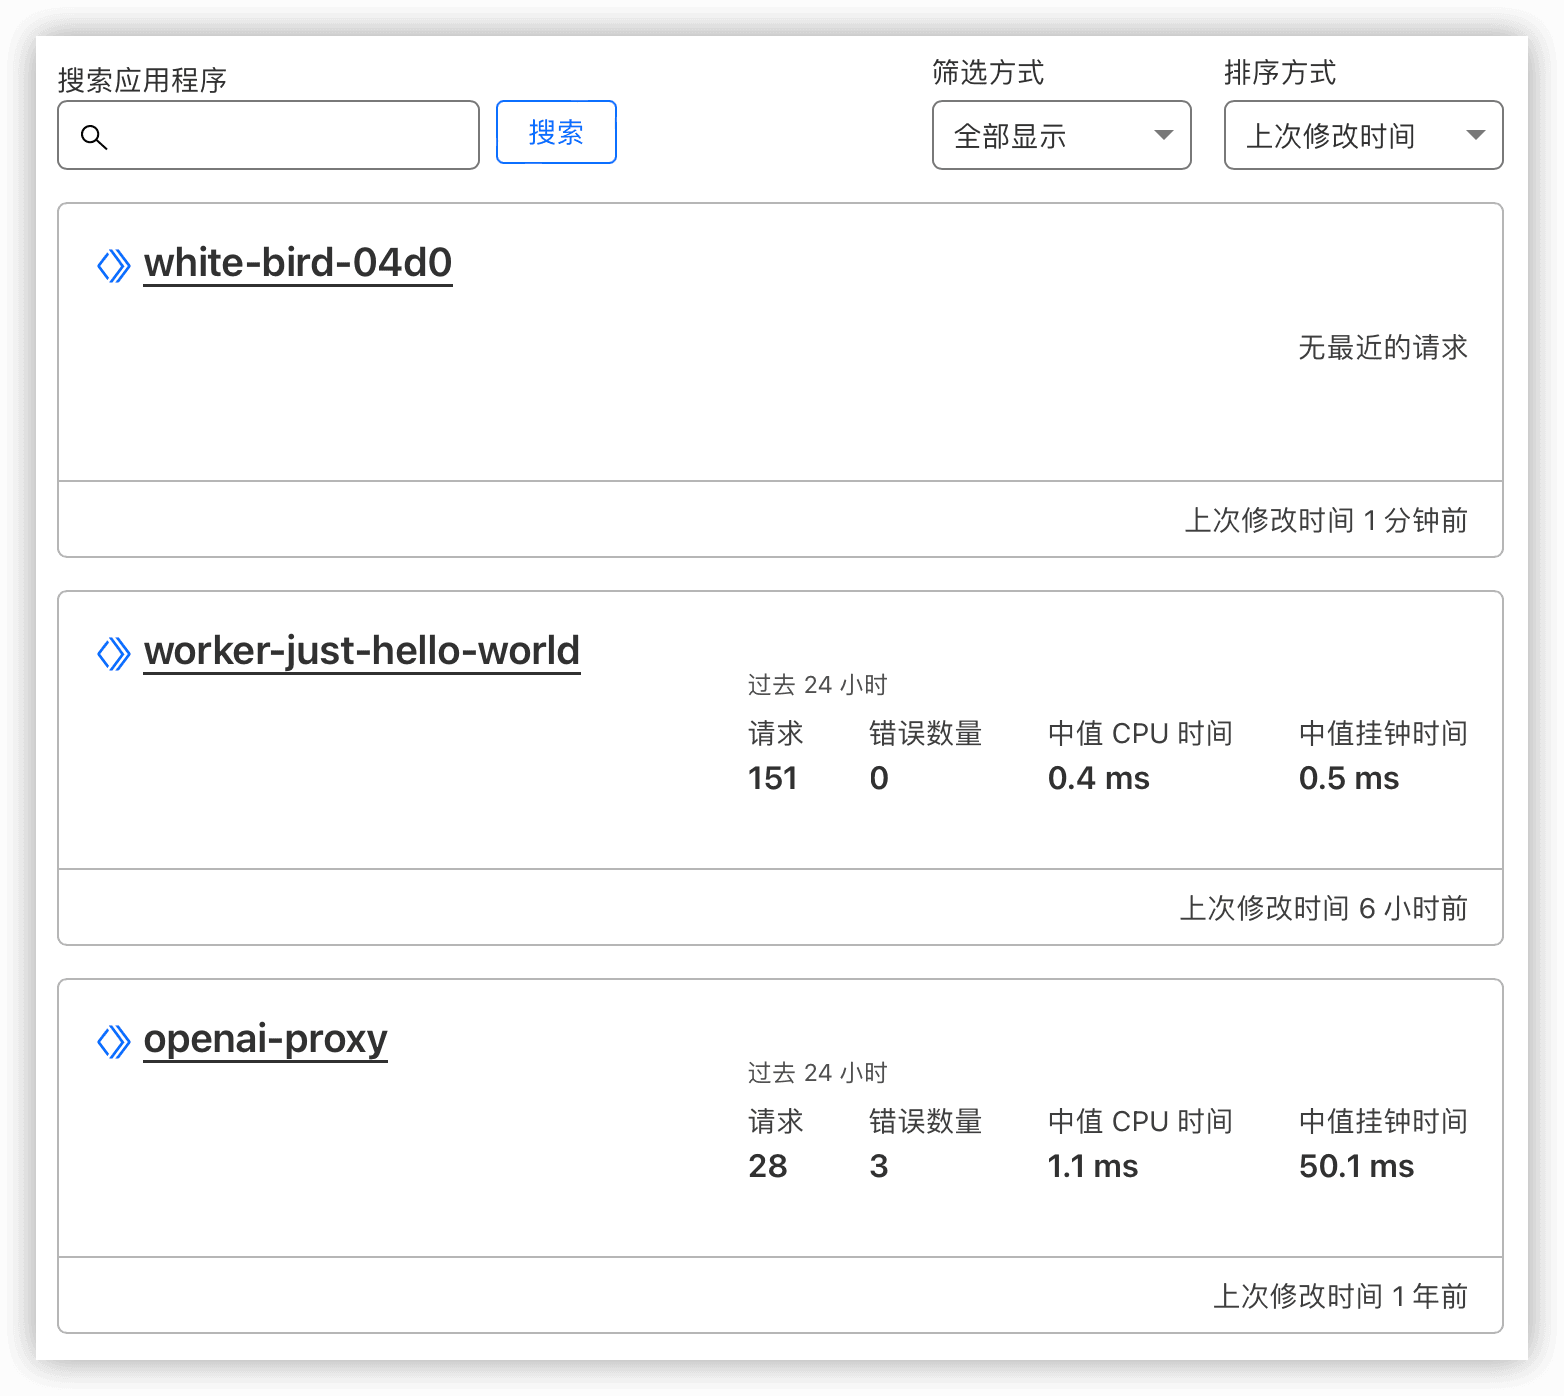This screenshot has height=1396, width=1564.
Task: Open the white-bird-04d0 worker link
Action: pos(297,263)
